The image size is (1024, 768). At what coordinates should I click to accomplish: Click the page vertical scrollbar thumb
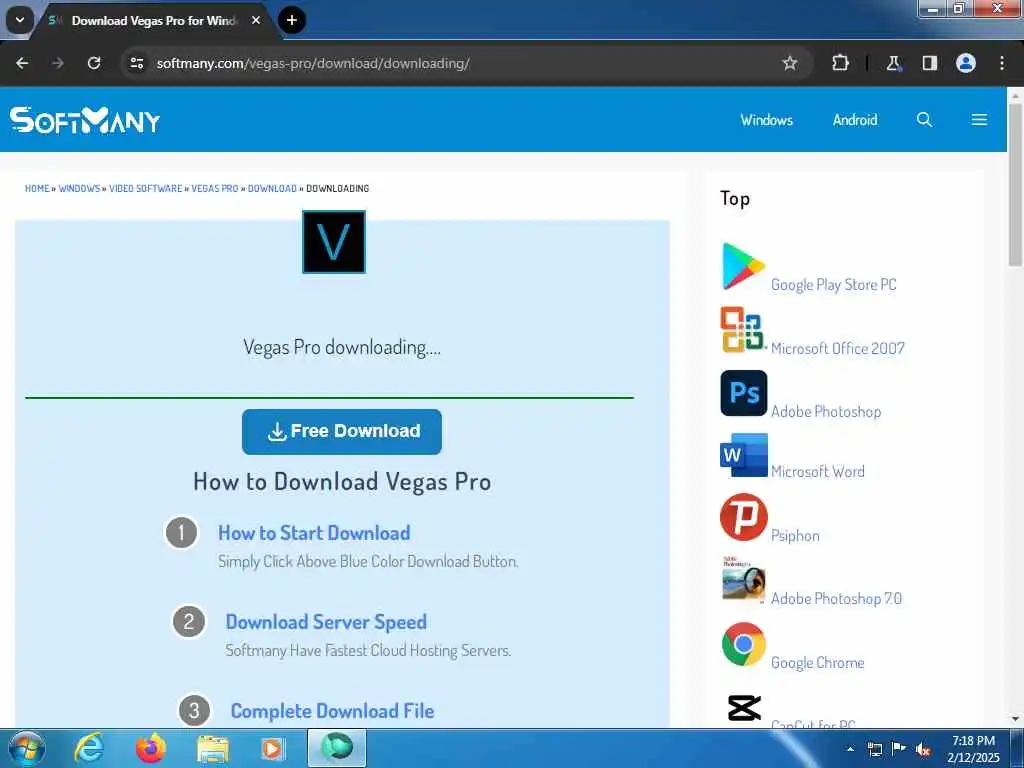(1015, 184)
